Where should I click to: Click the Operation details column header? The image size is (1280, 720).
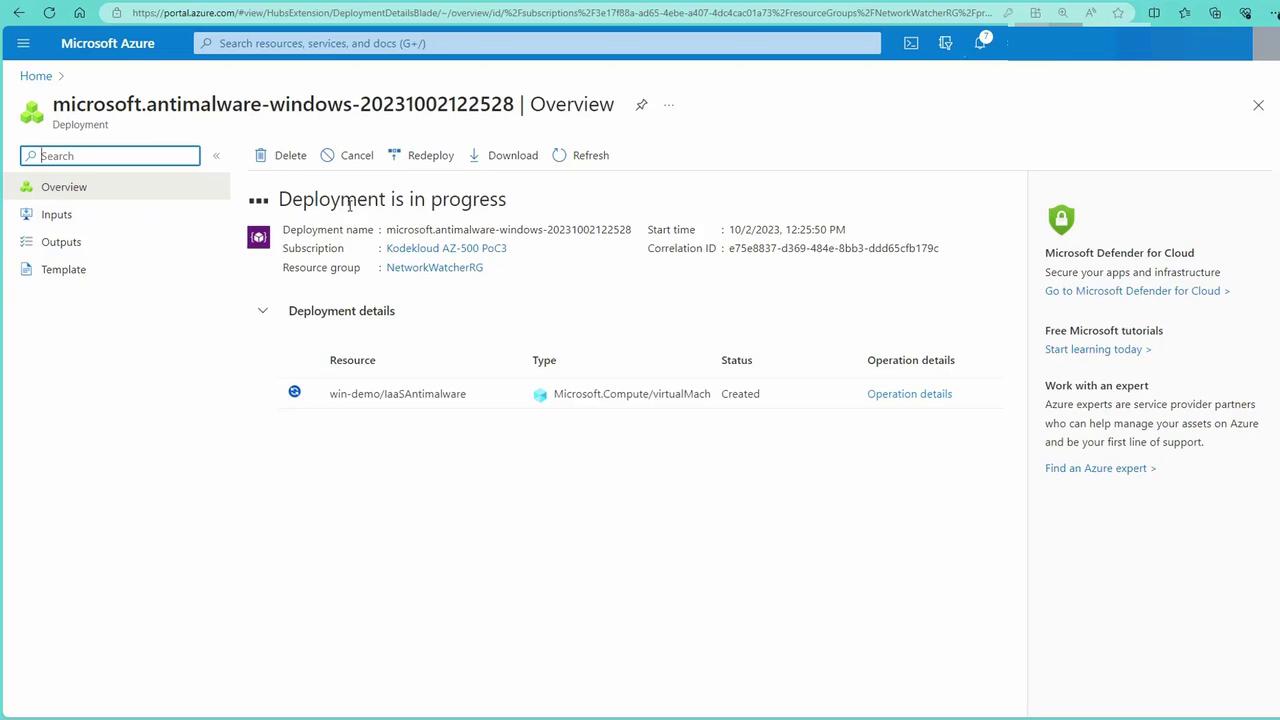(x=911, y=360)
